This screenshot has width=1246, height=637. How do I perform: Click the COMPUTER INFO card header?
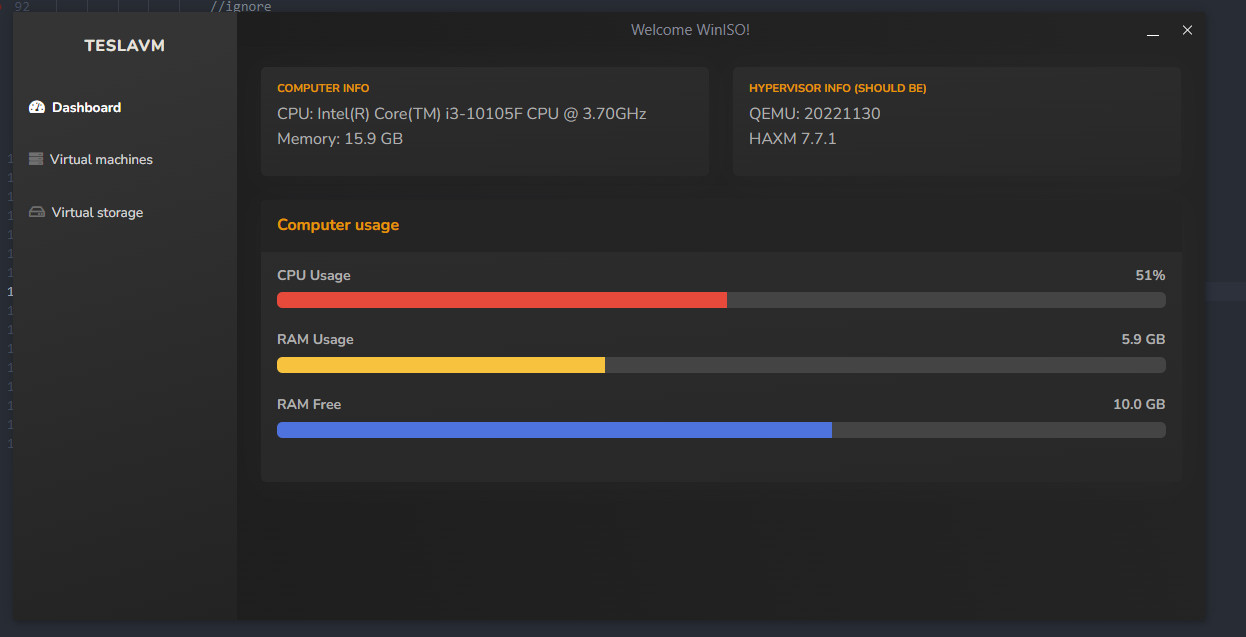point(323,88)
